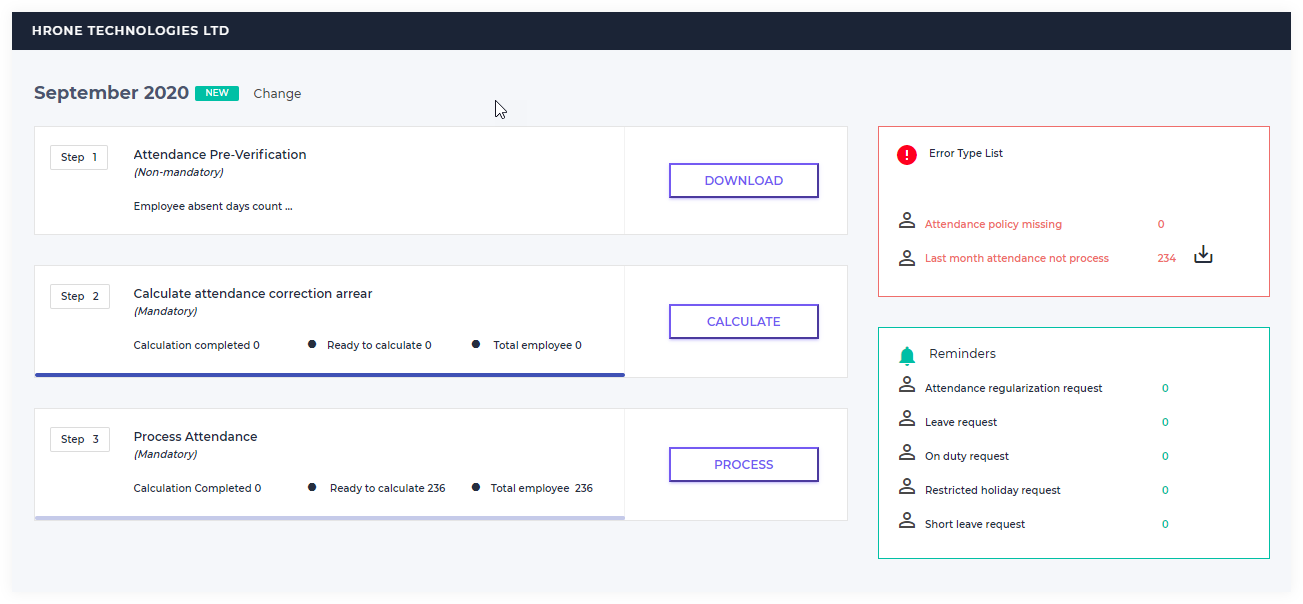Screen dimensions: 1303x604
Task: Click the DOWNLOAD button for Attendance Pre-Verification
Action: coord(744,181)
